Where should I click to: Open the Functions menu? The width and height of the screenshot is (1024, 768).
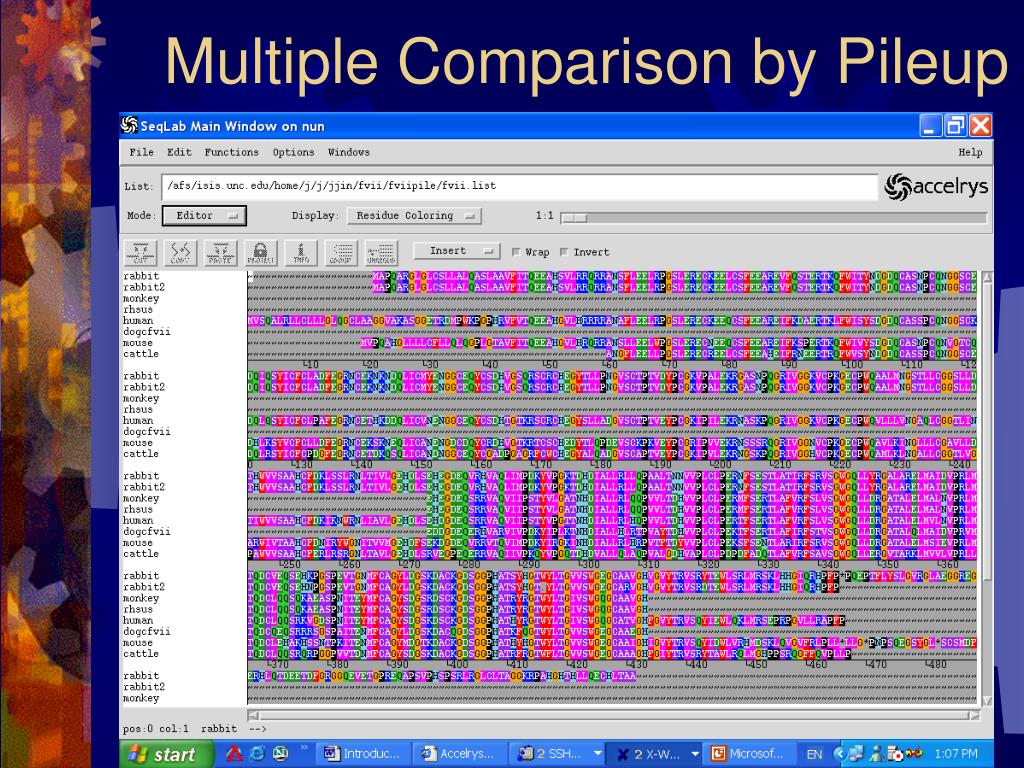coord(231,152)
